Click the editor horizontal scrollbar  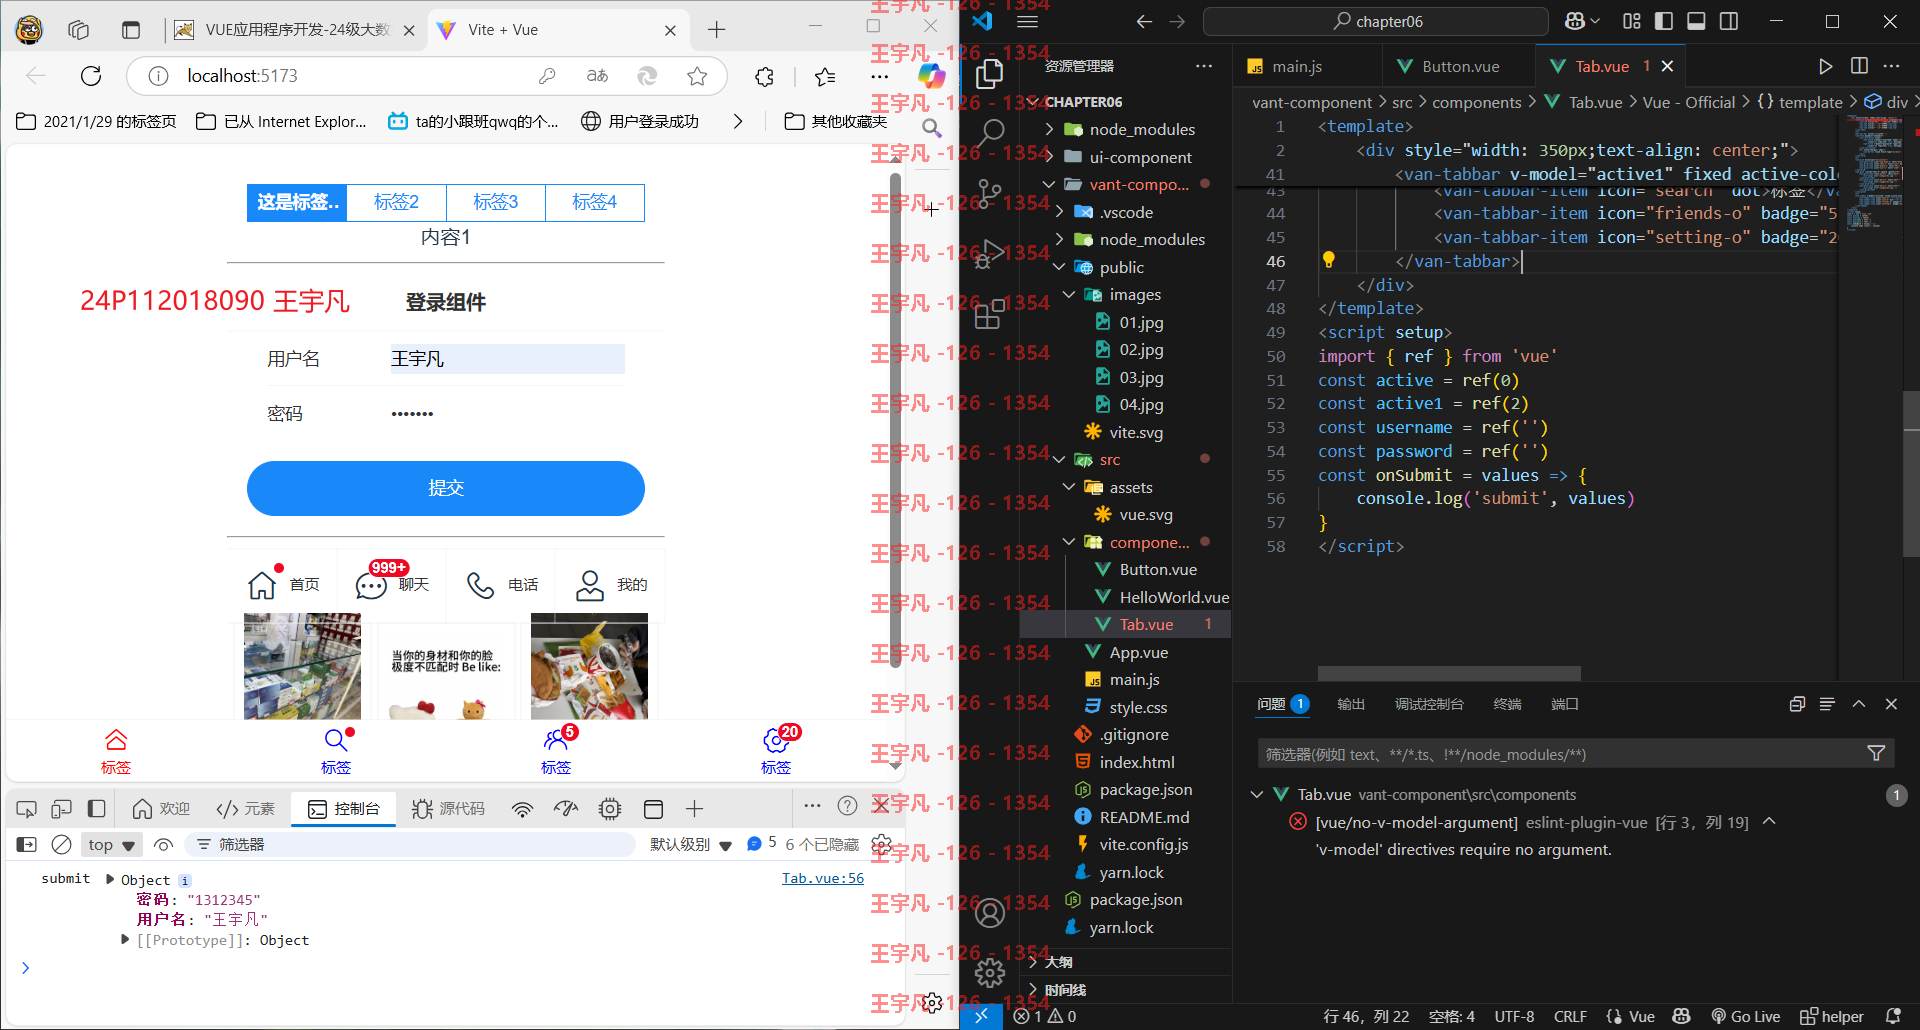click(x=1449, y=673)
